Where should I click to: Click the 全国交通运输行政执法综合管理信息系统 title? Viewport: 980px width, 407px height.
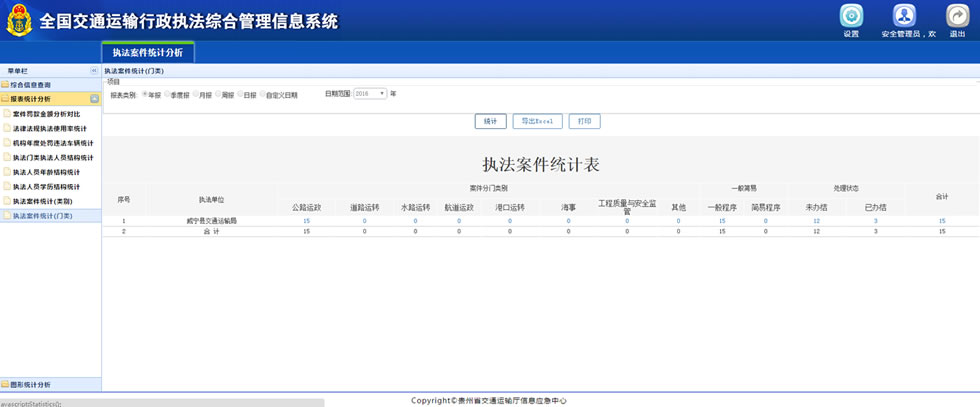click(189, 21)
